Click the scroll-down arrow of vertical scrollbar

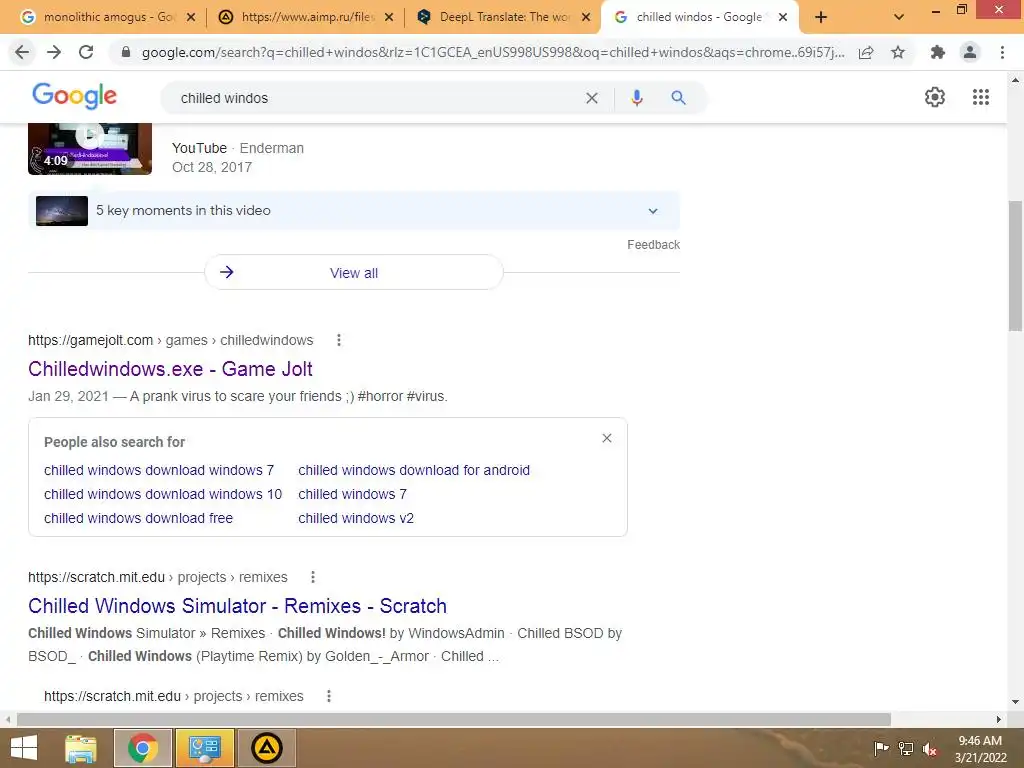click(x=1015, y=703)
